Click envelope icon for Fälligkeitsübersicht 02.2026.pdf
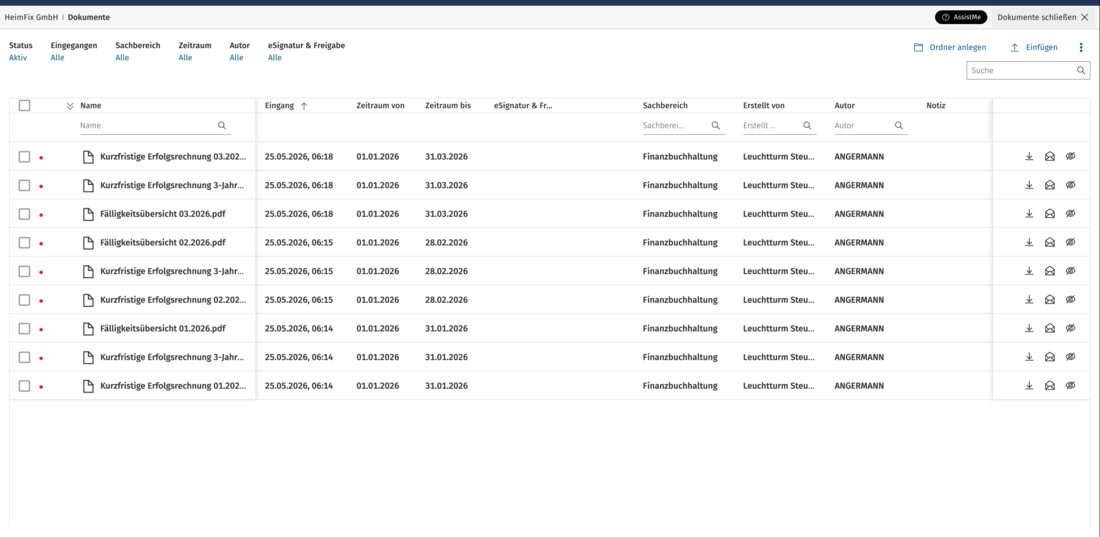Viewport: 1100px width, 537px height. click(x=1049, y=242)
